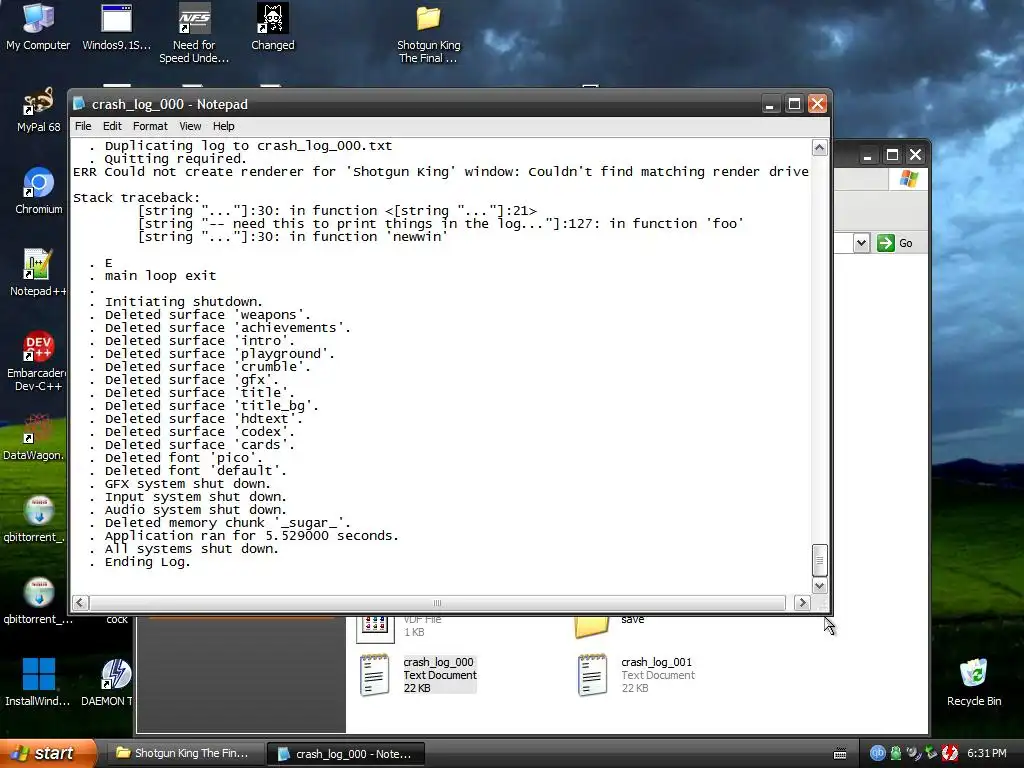The height and width of the screenshot is (768, 1024).
Task: Click the on-screen keyboard icon in taskbar
Action: pos(840,754)
